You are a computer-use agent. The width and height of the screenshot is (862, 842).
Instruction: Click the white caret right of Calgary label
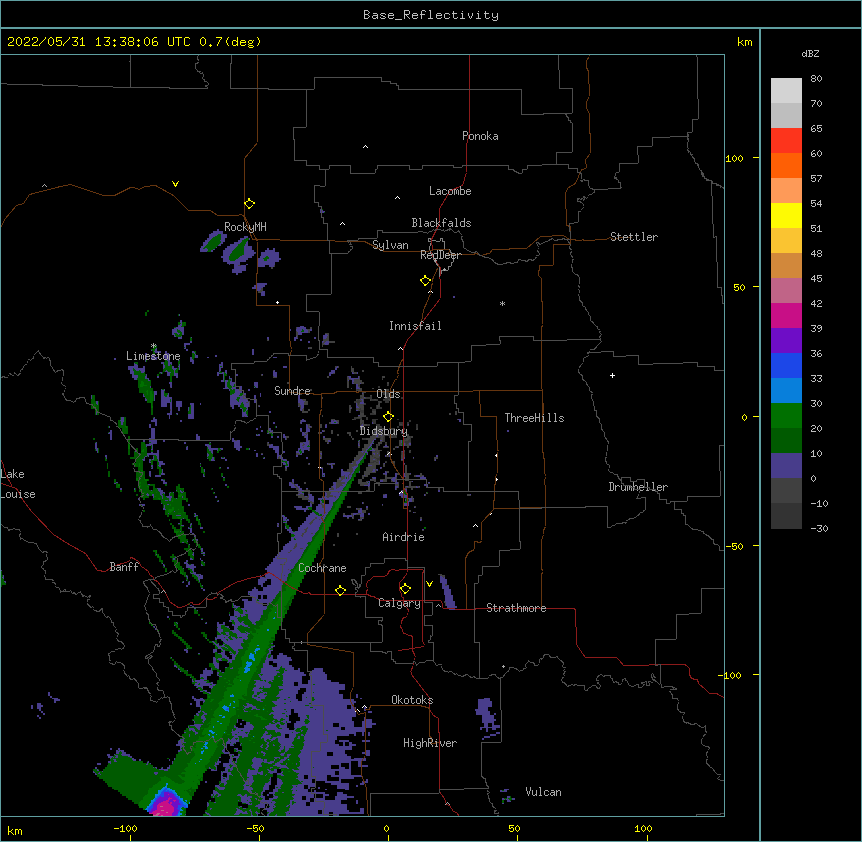[x=438, y=605]
